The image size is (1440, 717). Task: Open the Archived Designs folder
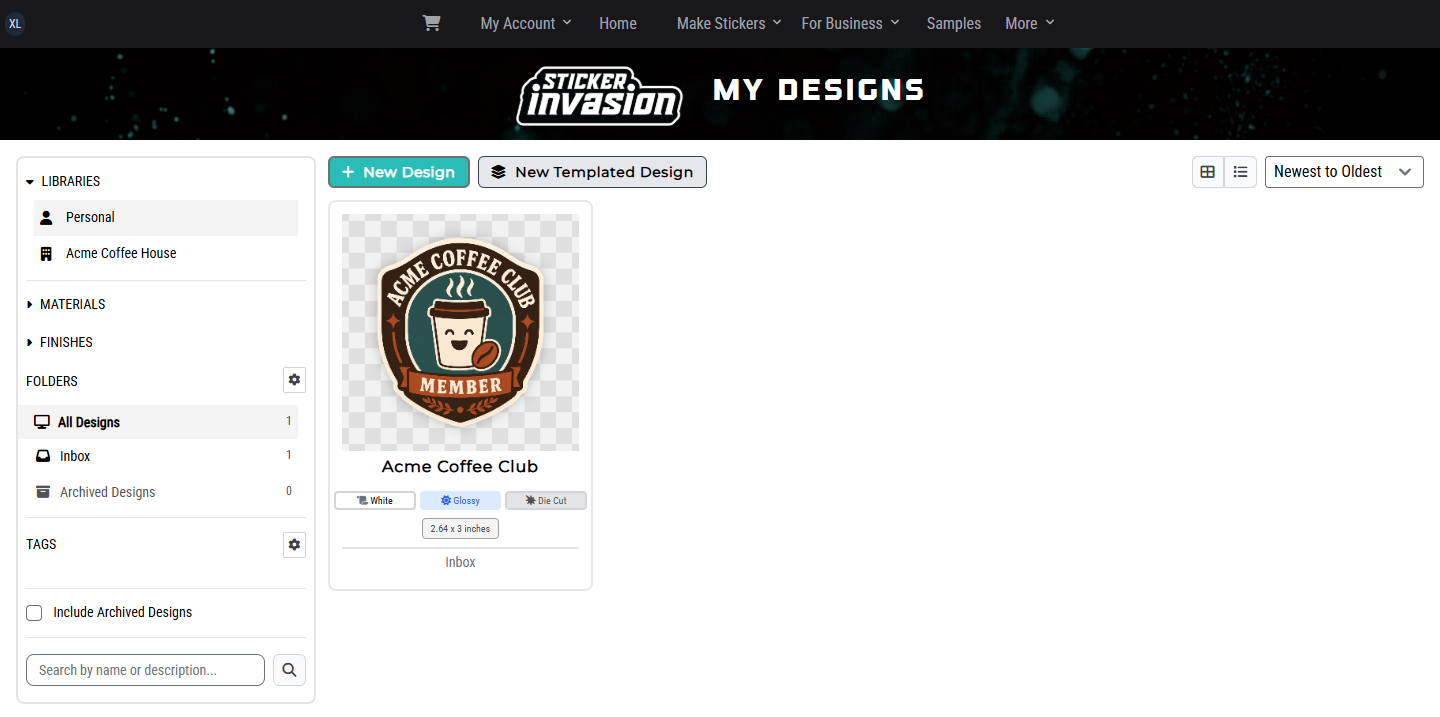(x=158, y=492)
